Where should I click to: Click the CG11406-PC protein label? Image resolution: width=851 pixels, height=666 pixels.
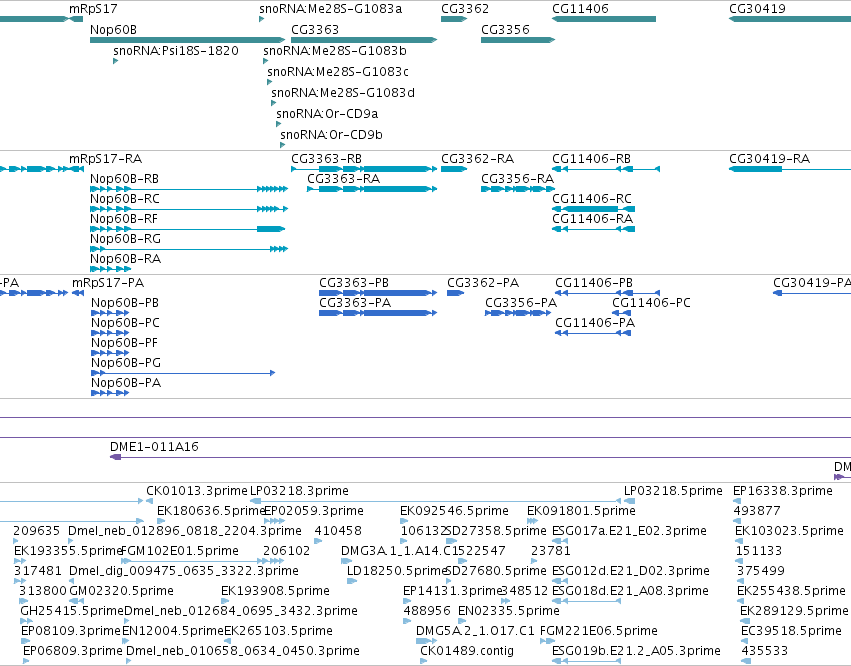(651, 303)
